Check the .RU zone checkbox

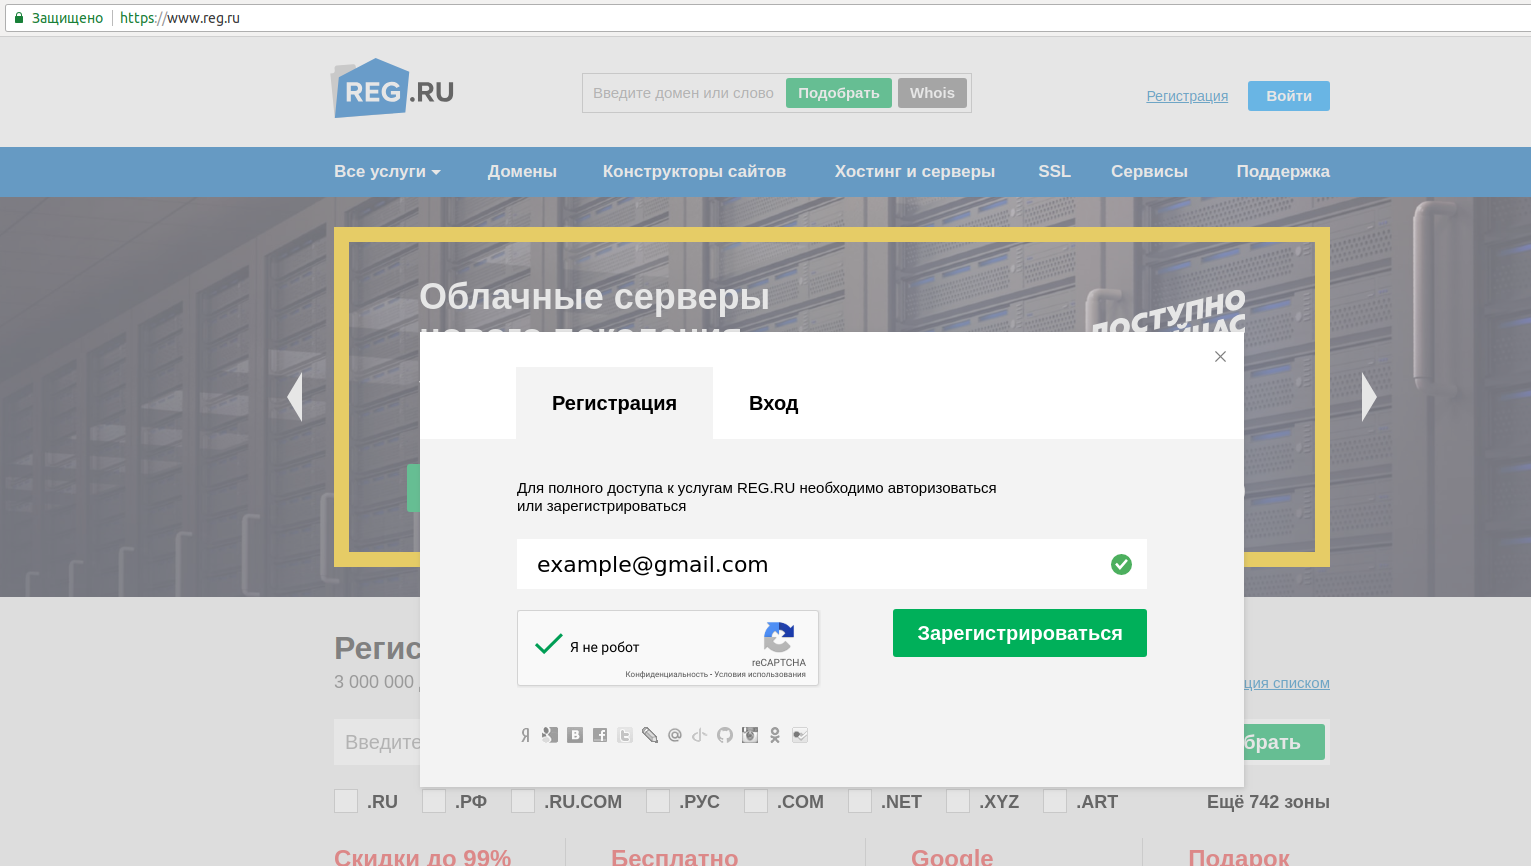point(346,801)
